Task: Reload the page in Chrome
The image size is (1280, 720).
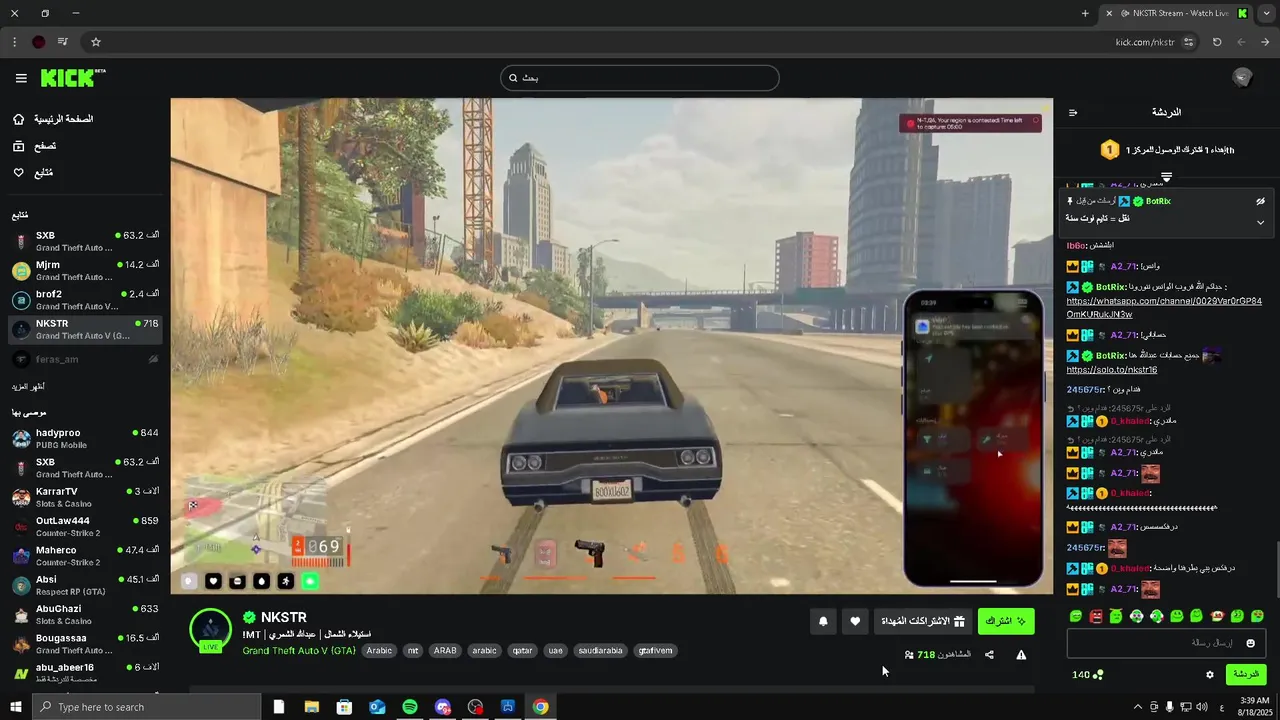Action: point(1217,42)
